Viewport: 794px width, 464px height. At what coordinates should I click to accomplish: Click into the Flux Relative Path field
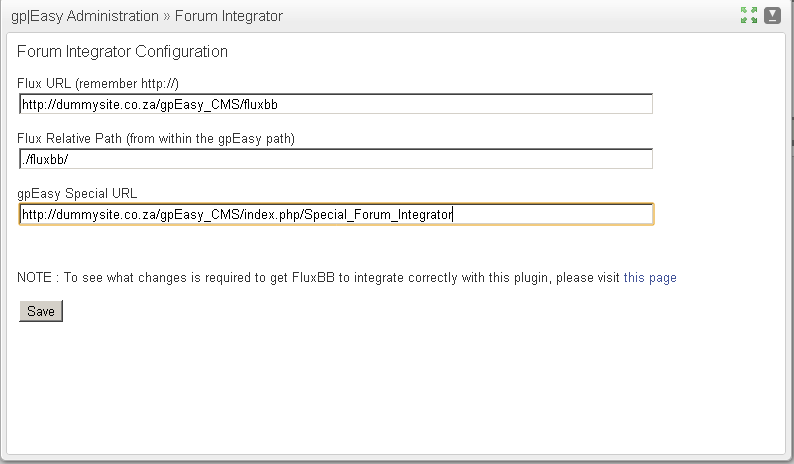tap(335, 159)
